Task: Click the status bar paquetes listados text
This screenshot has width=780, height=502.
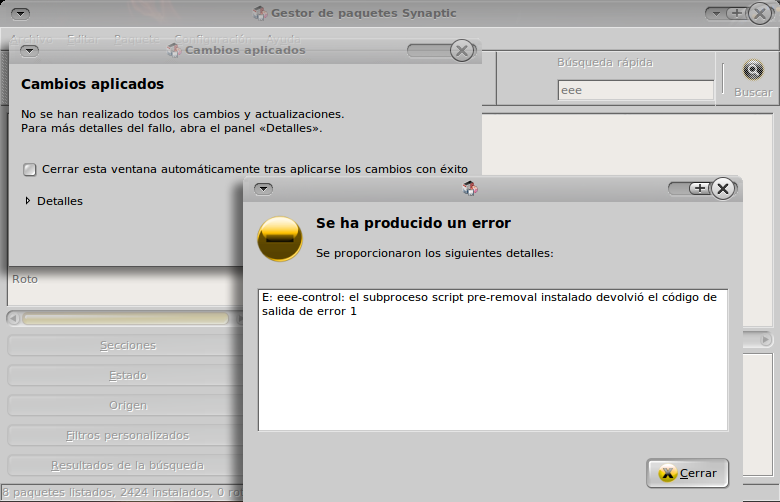Action: pyautogui.click(x=122, y=492)
